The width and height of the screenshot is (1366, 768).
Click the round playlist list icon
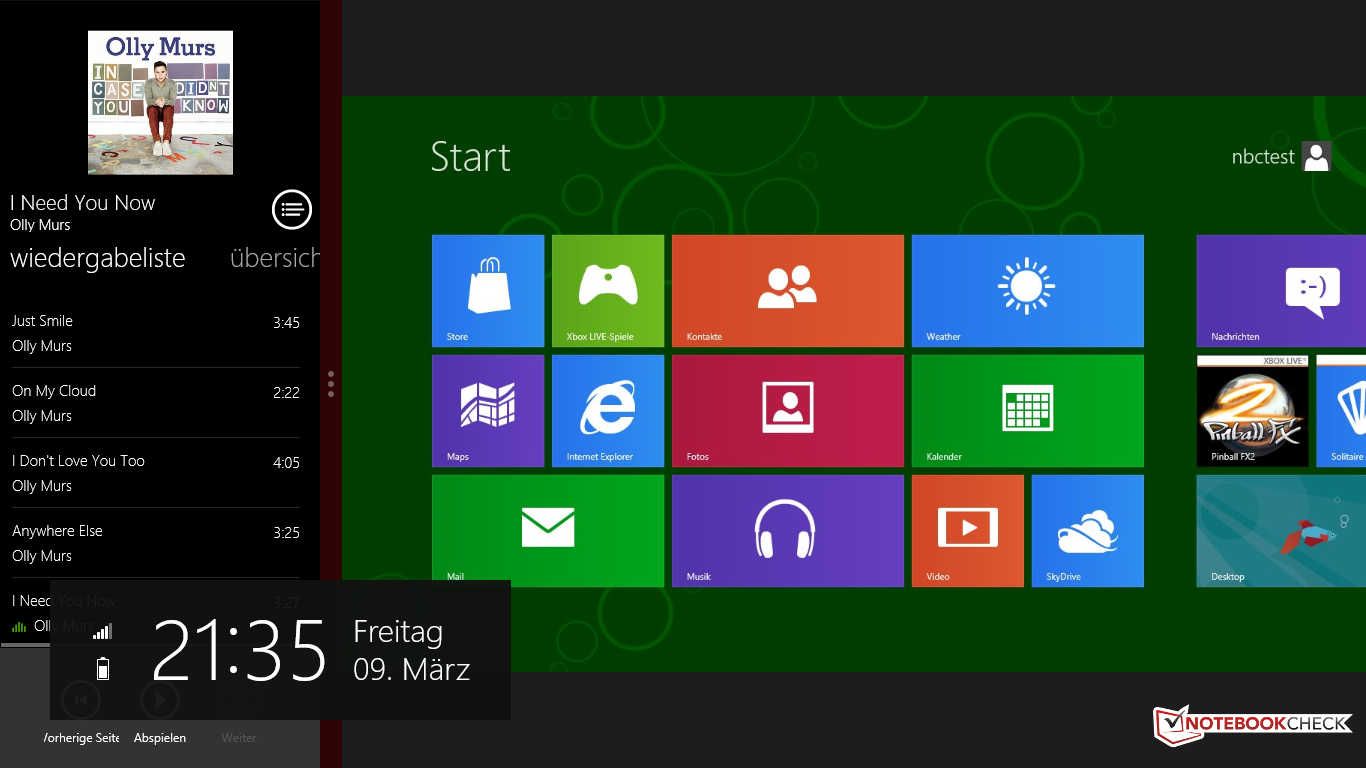click(x=292, y=210)
